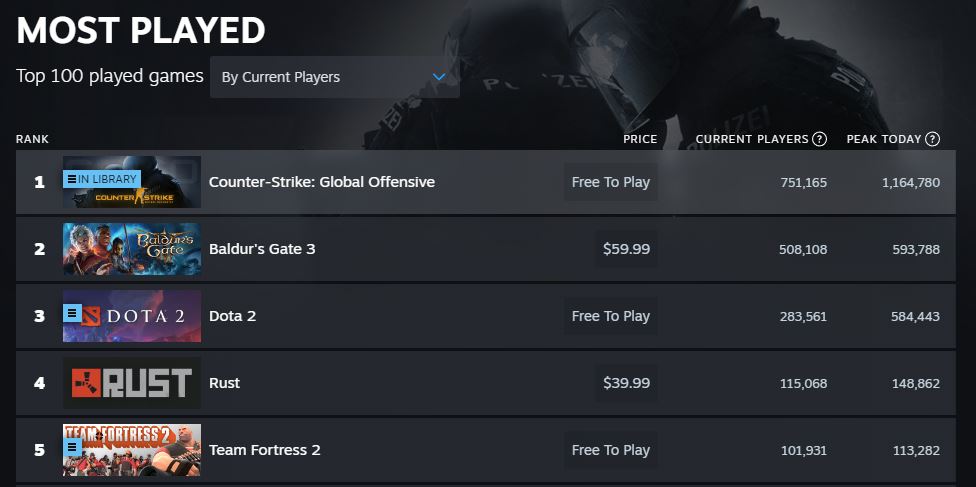Click Free To Play for Team Fortress 2
This screenshot has width=976, height=487.
click(611, 450)
